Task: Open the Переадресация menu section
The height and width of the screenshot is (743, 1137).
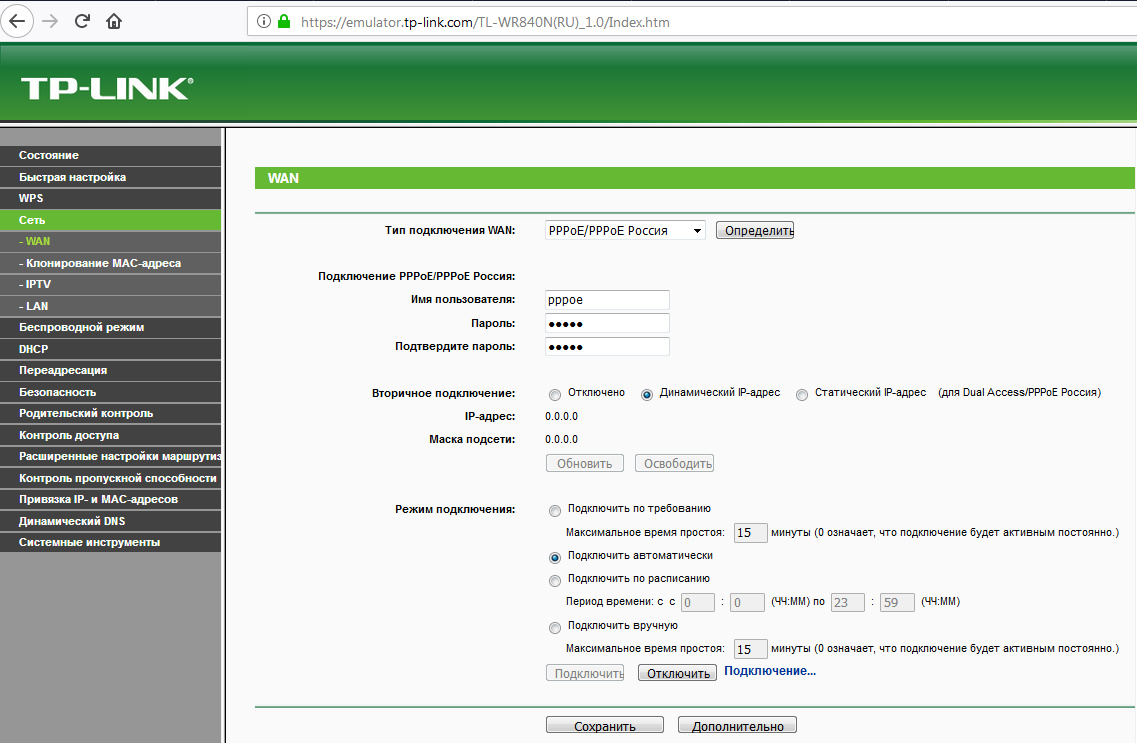Action: point(110,370)
